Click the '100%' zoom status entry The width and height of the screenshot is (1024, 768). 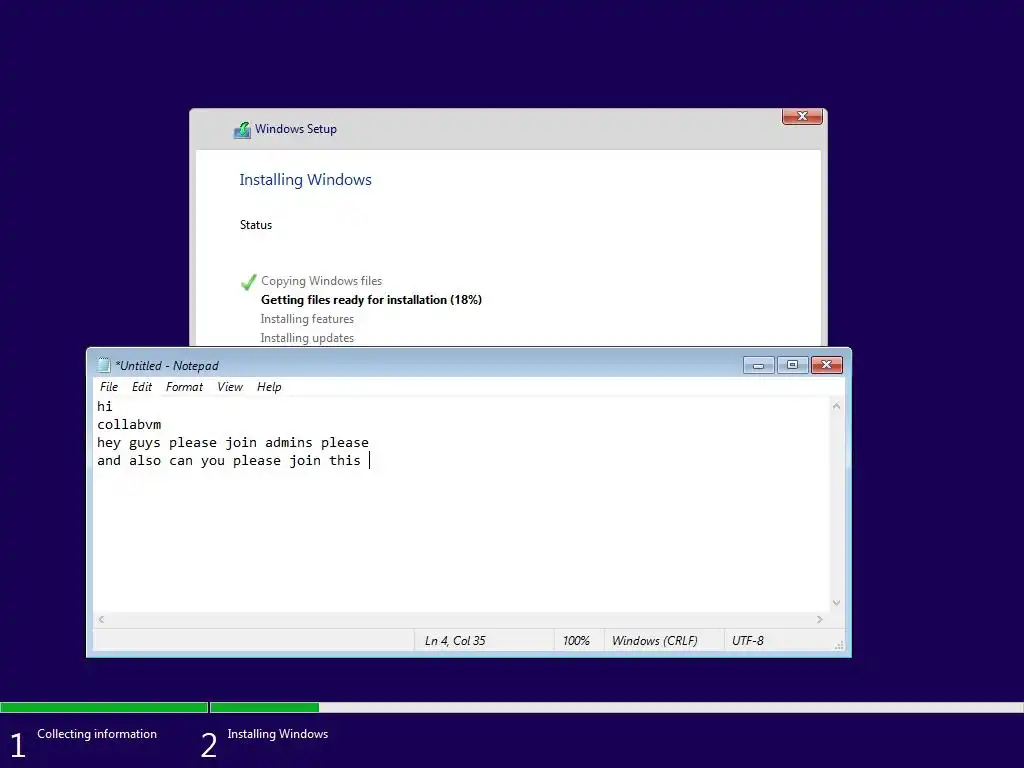tap(576, 641)
